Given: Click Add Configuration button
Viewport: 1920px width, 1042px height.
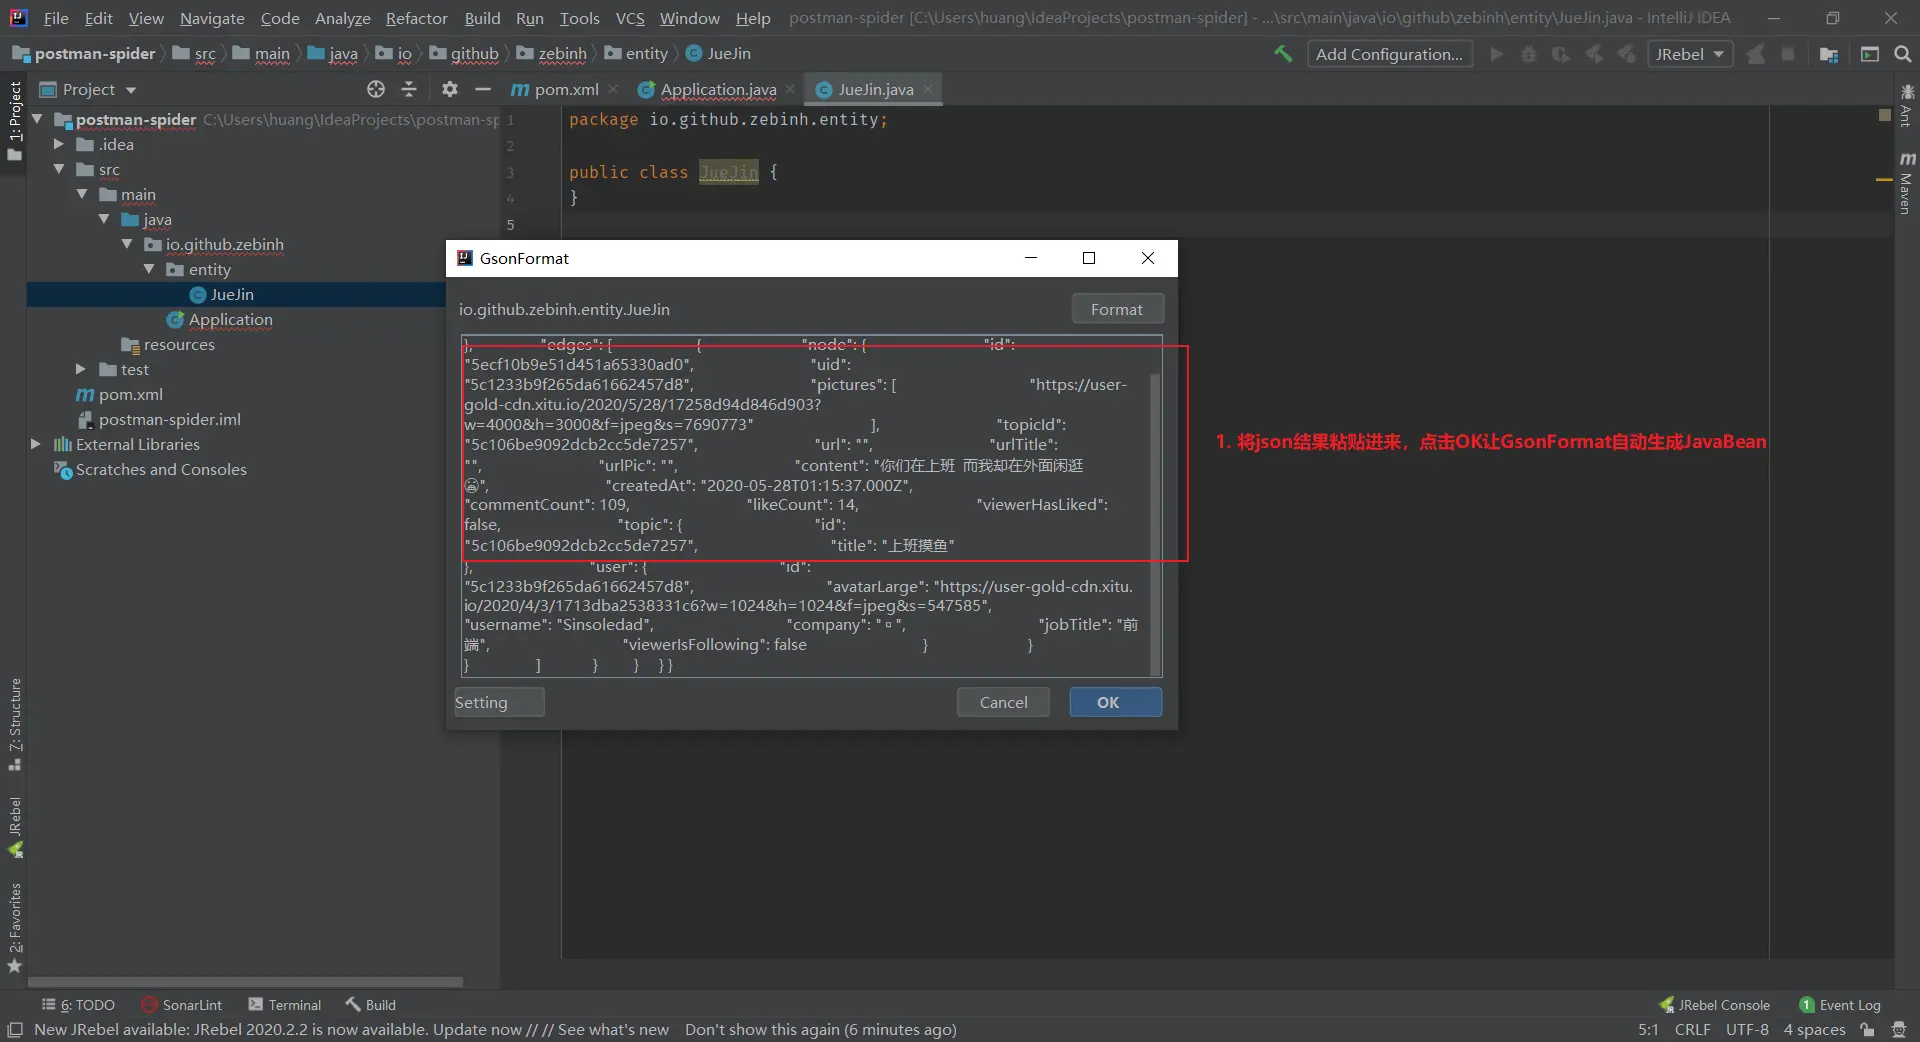Looking at the screenshot, I should pyautogui.click(x=1389, y=54).
